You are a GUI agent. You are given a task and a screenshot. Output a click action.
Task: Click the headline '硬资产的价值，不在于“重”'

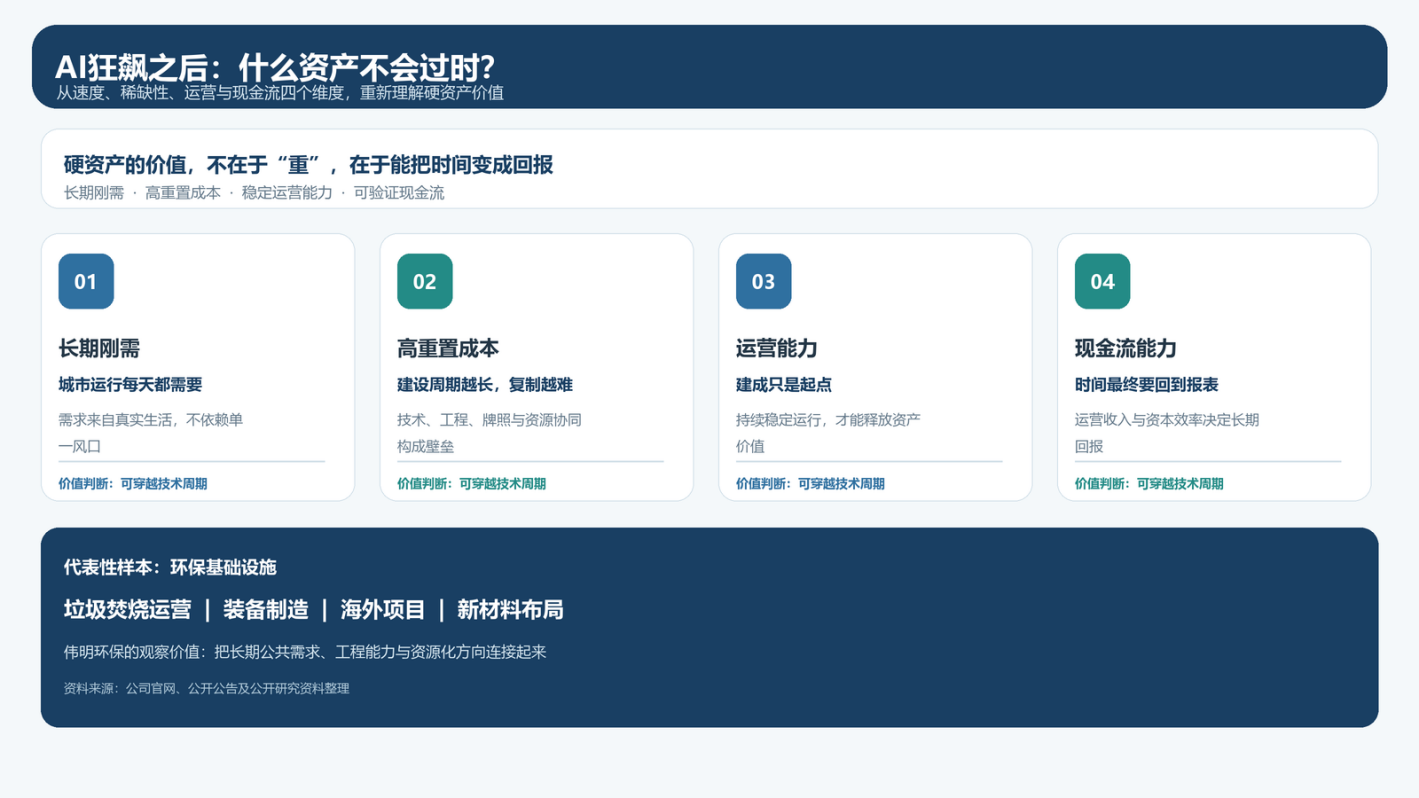pos(308,165)
